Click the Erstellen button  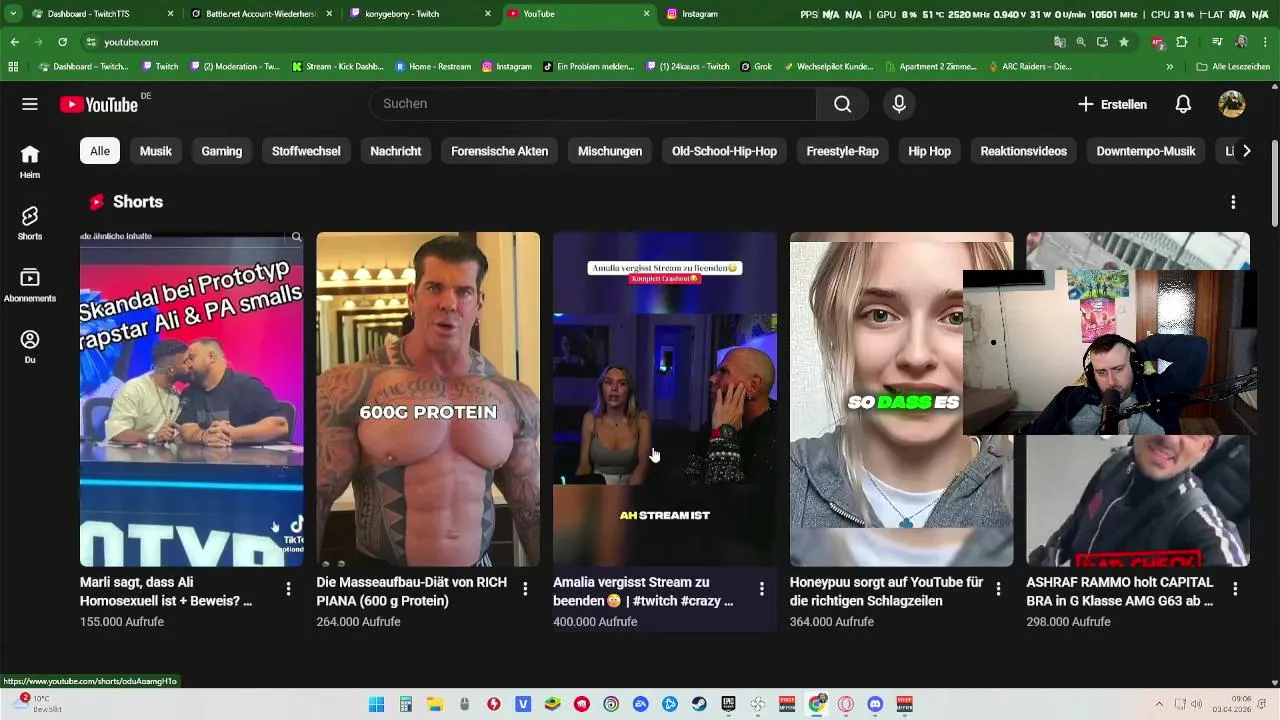tap(1112, 104)
